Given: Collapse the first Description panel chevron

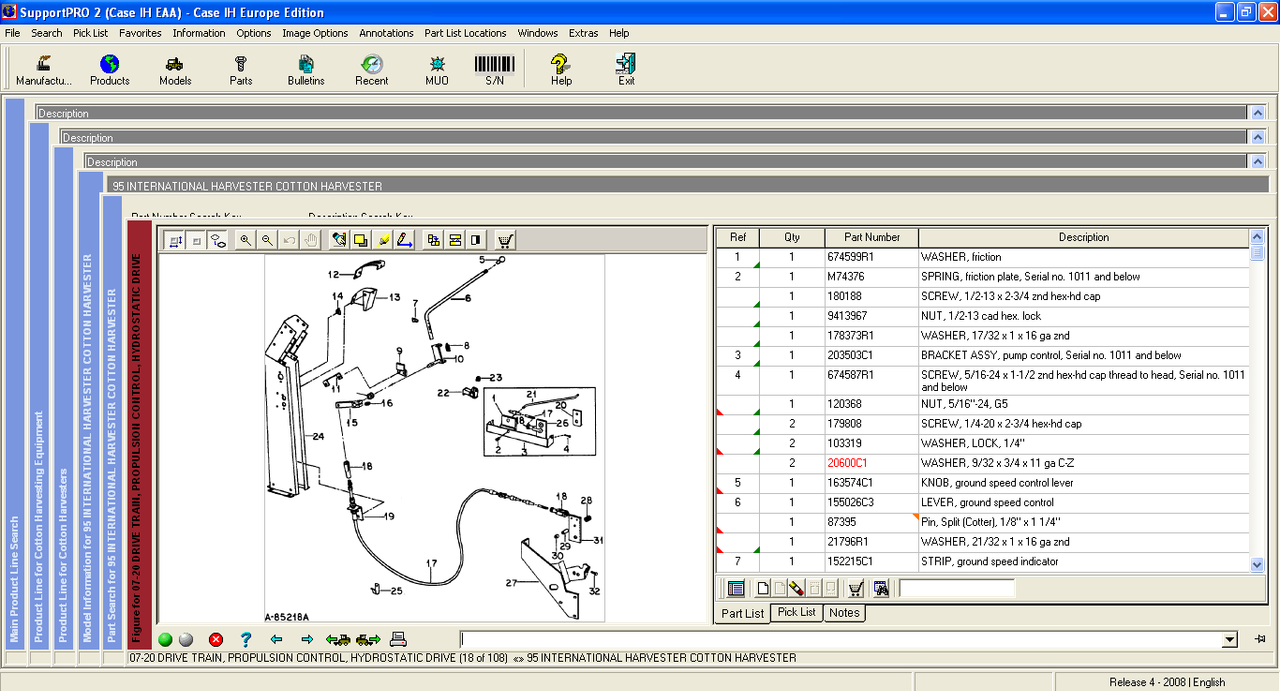Looking at the screenshot, I should tap(1258, 113).
